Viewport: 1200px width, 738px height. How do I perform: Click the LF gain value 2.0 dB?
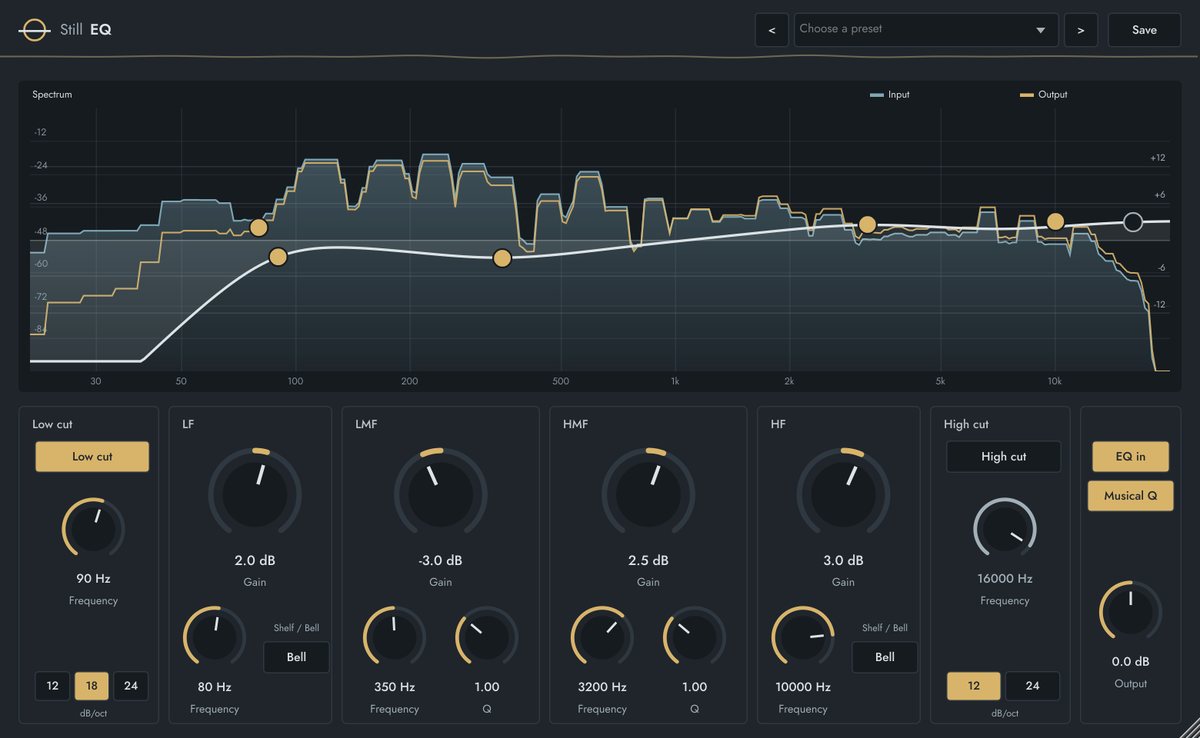tap(254, 561)
